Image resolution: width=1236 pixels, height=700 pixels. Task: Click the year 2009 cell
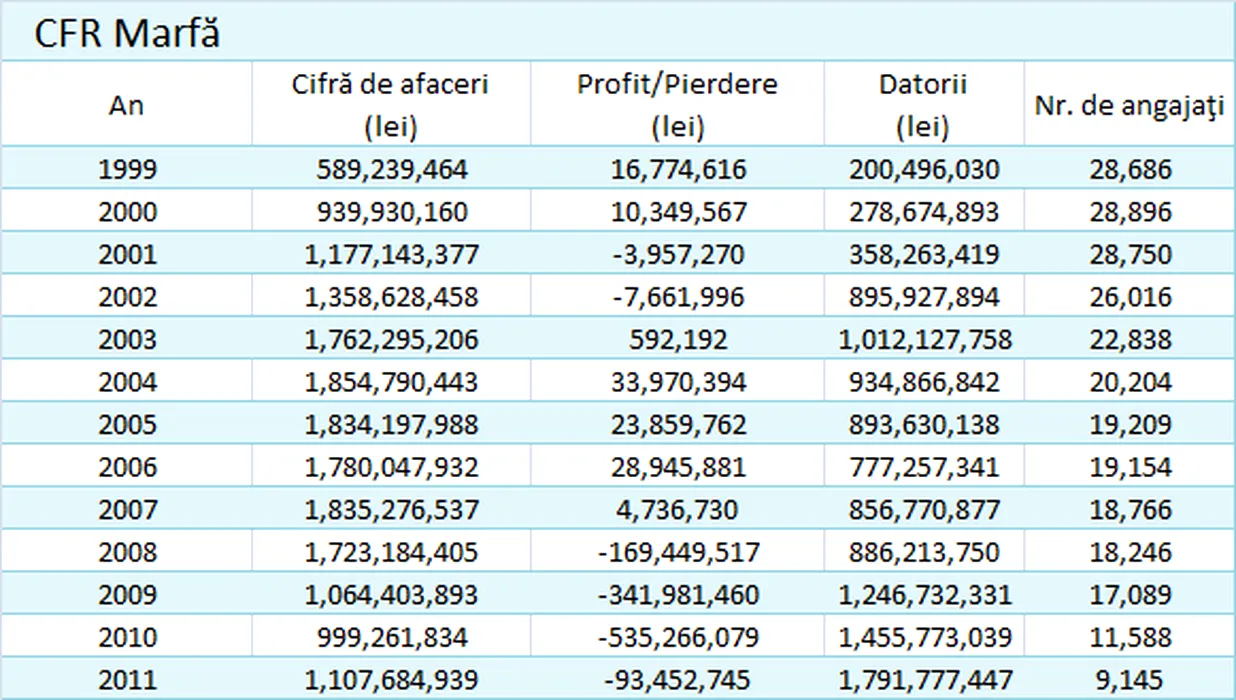[x=127, y=595]
